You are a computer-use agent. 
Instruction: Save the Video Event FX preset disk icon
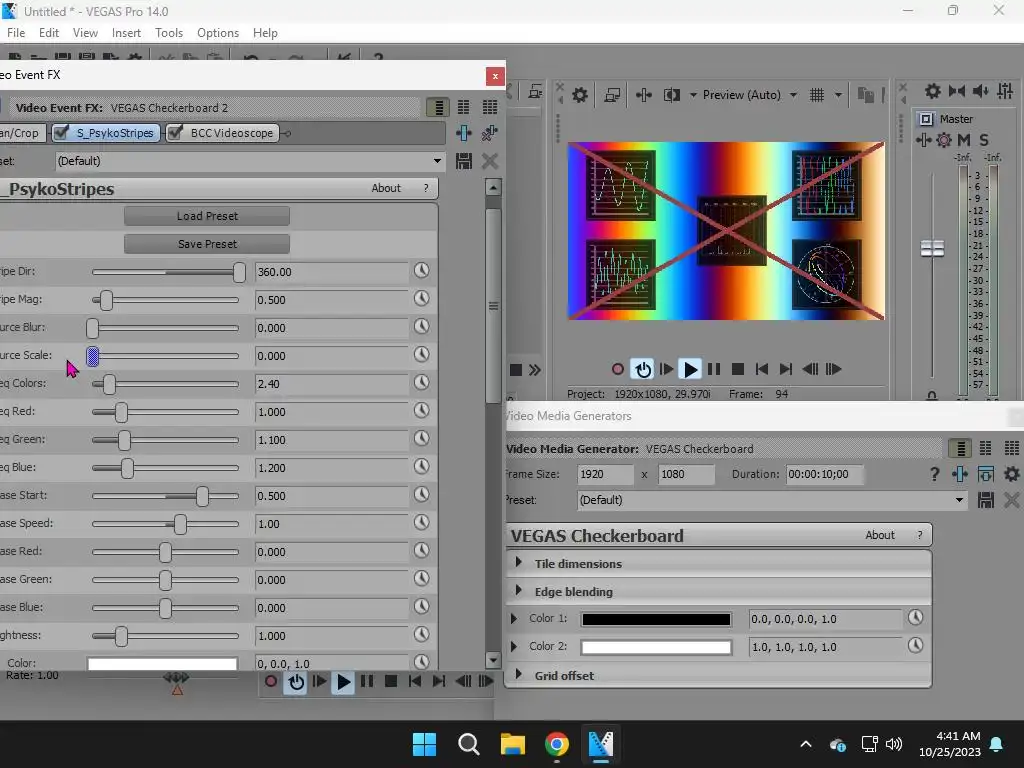coord(464,161)
